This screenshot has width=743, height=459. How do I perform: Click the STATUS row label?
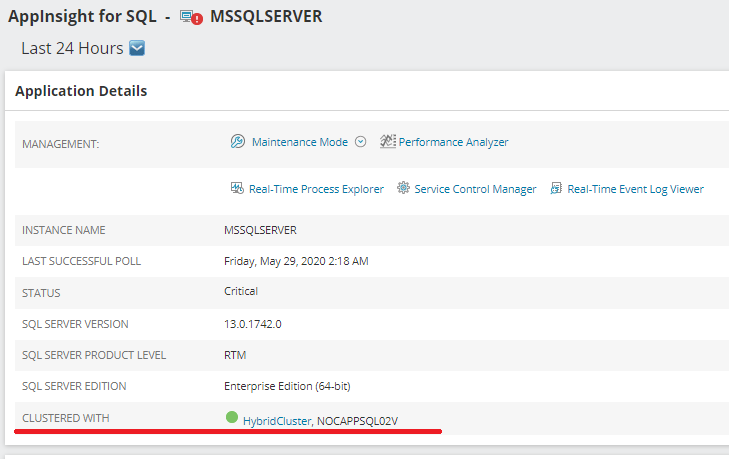(41, 293)
